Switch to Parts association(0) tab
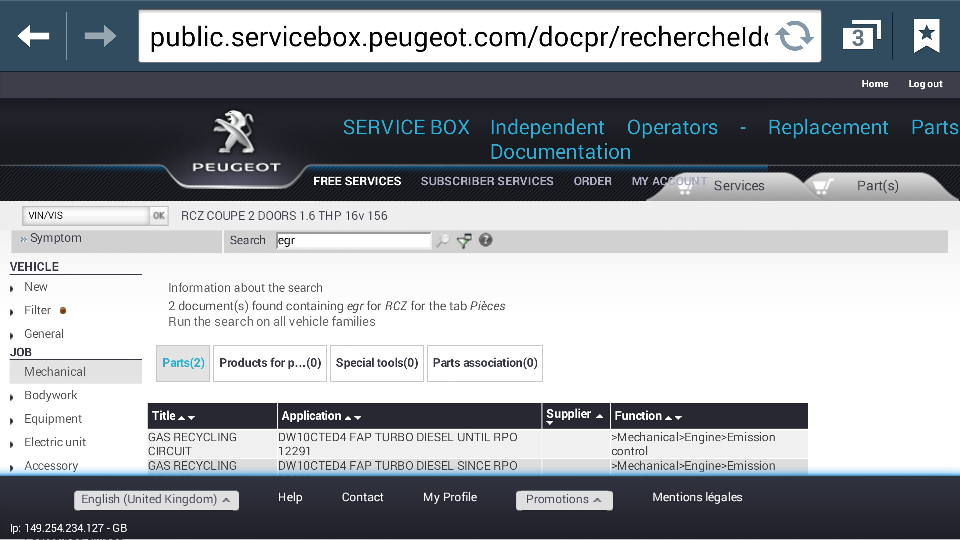 485,363
